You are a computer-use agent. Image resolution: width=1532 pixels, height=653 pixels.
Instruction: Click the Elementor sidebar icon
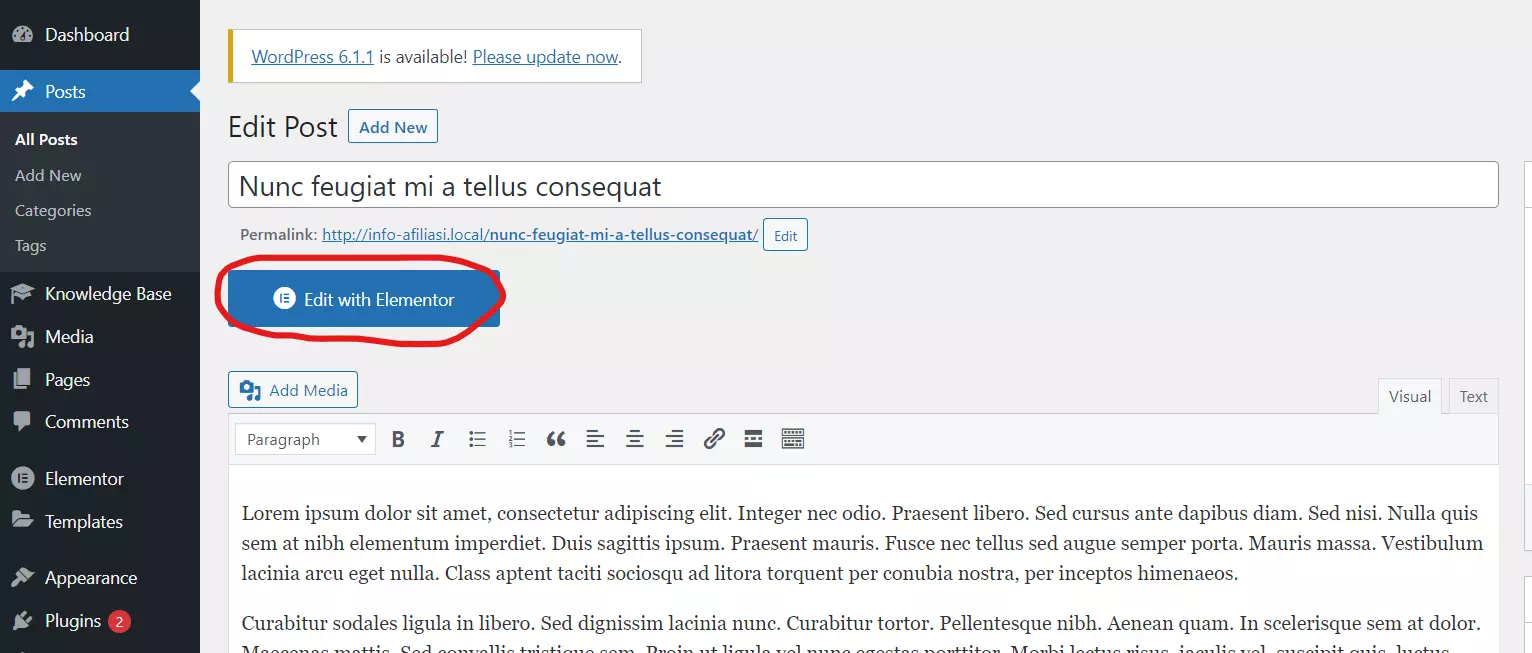22,478
